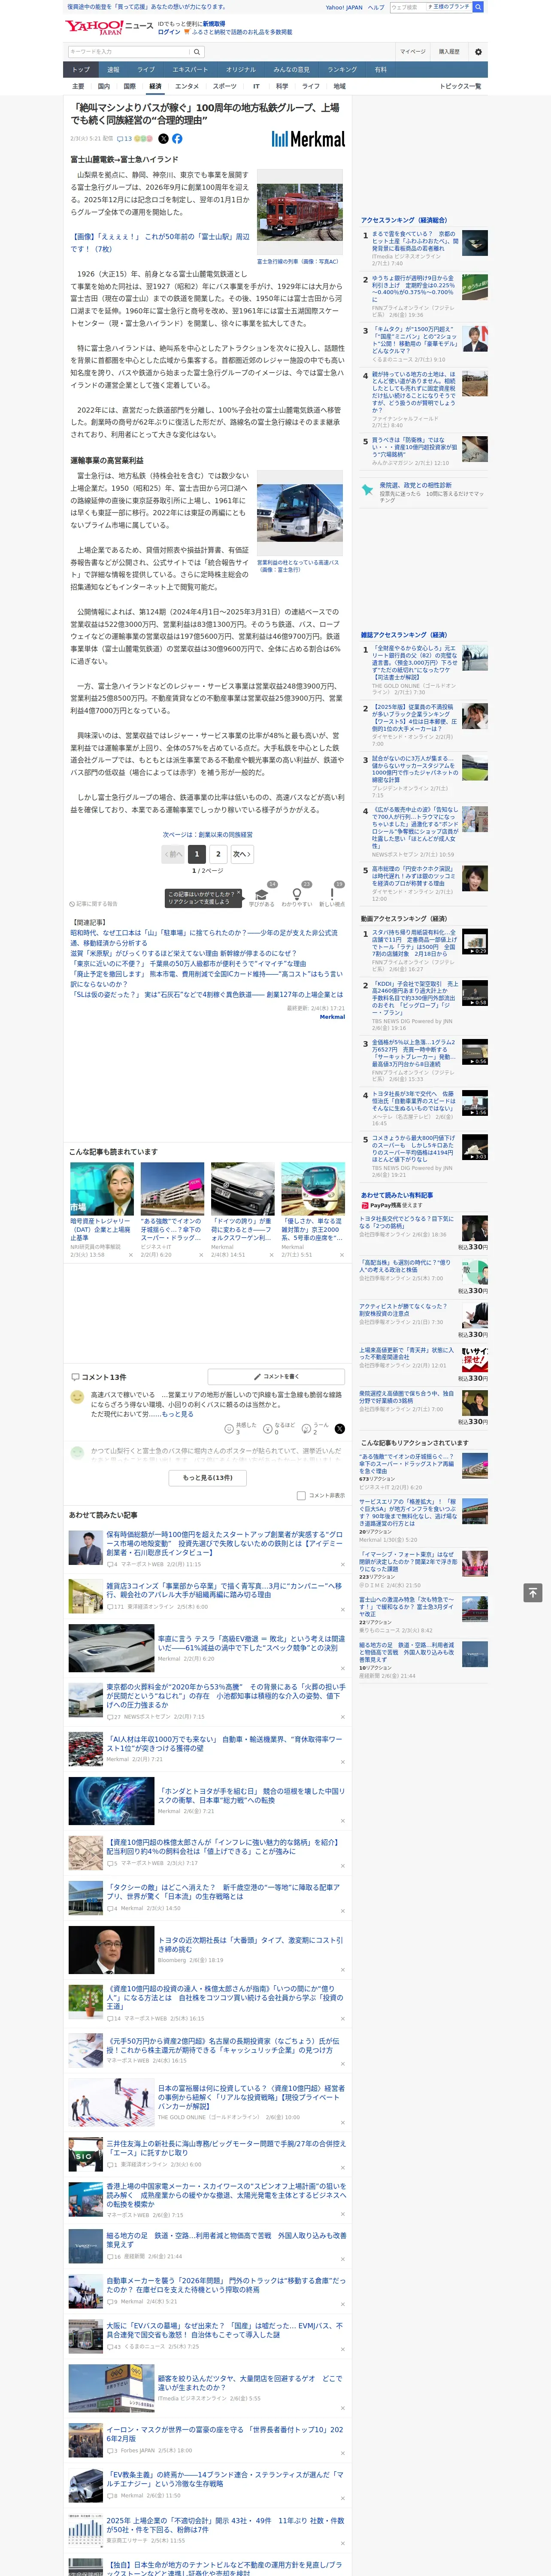The image size is (551, 2576).
Task: Open the Merkmal publisher logo
Action: pos(308,139)
